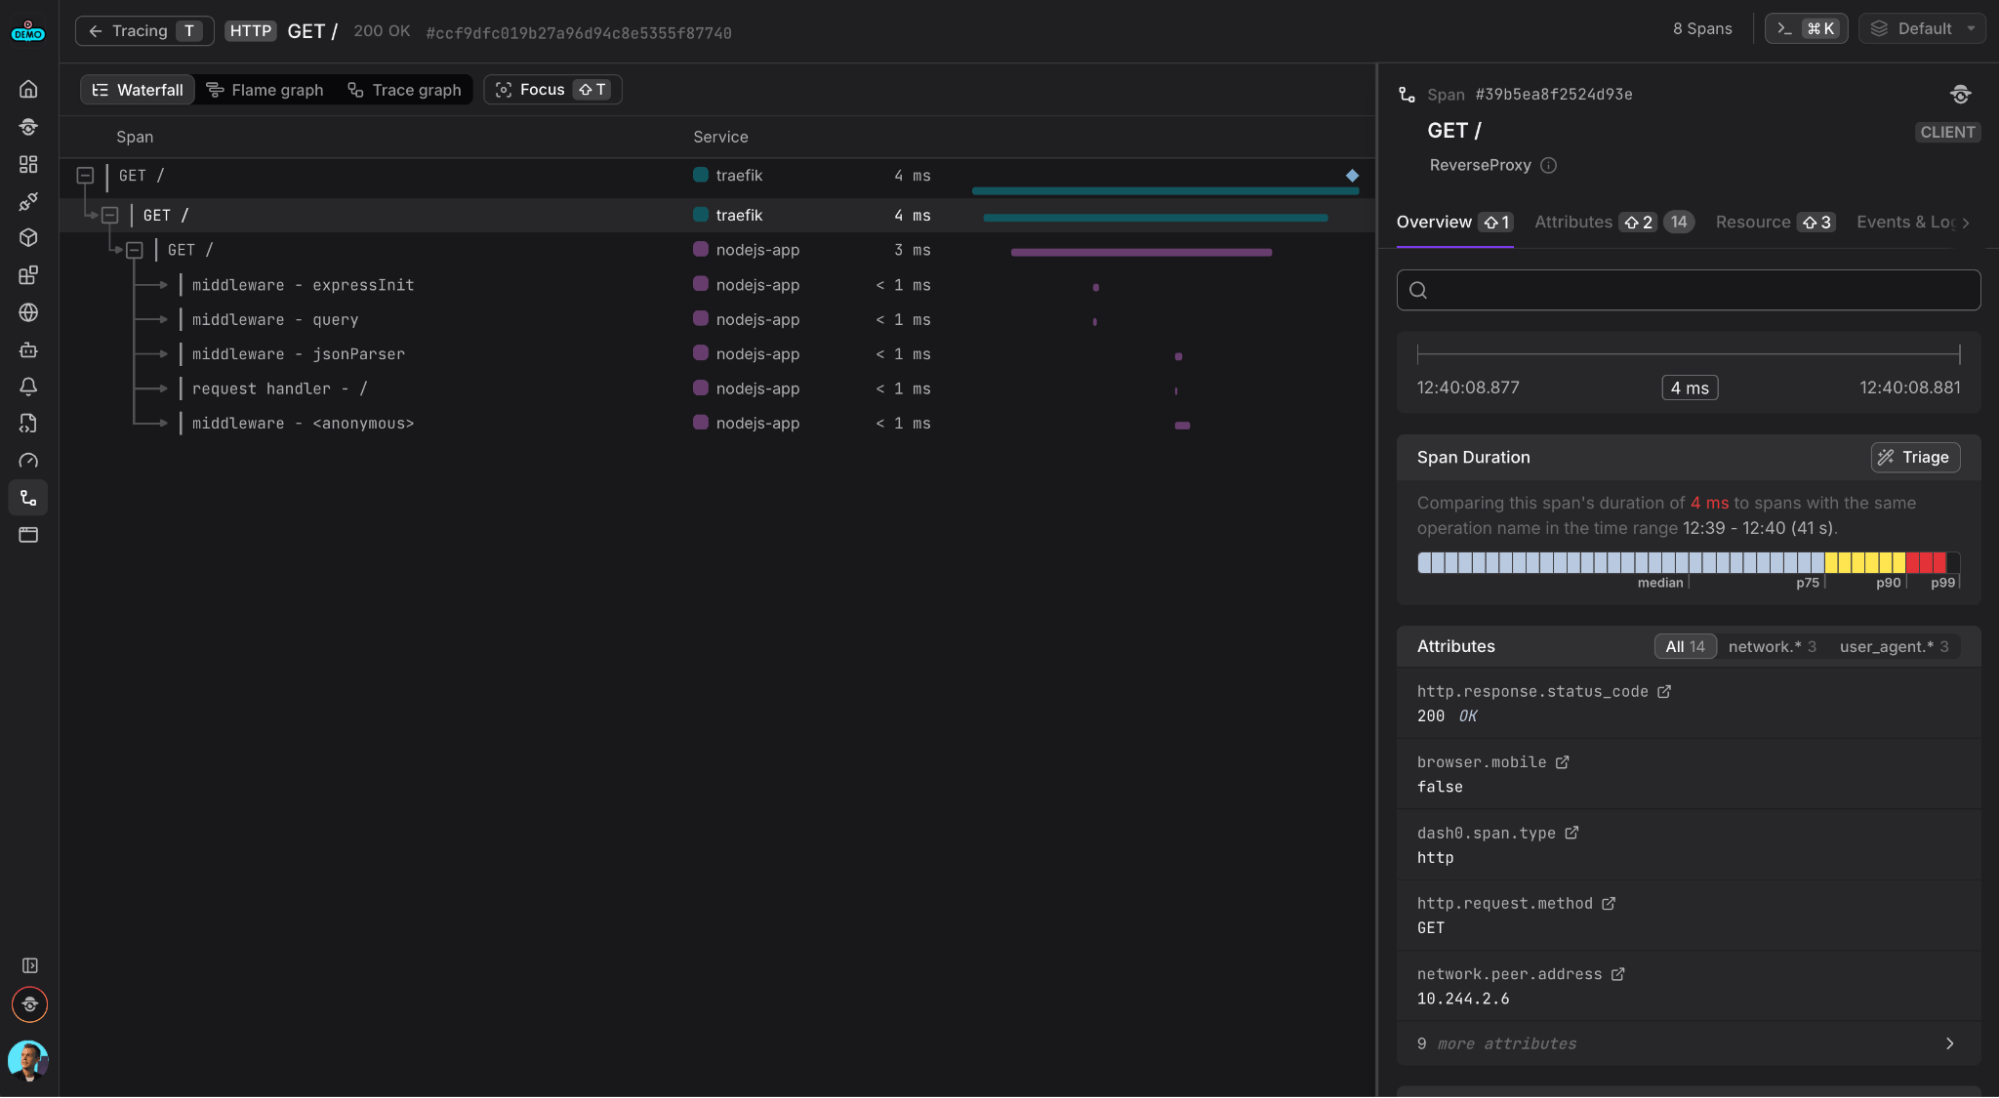The image size is (1999, 1098).
Task: Click the Triage button
Action: 1914,458
